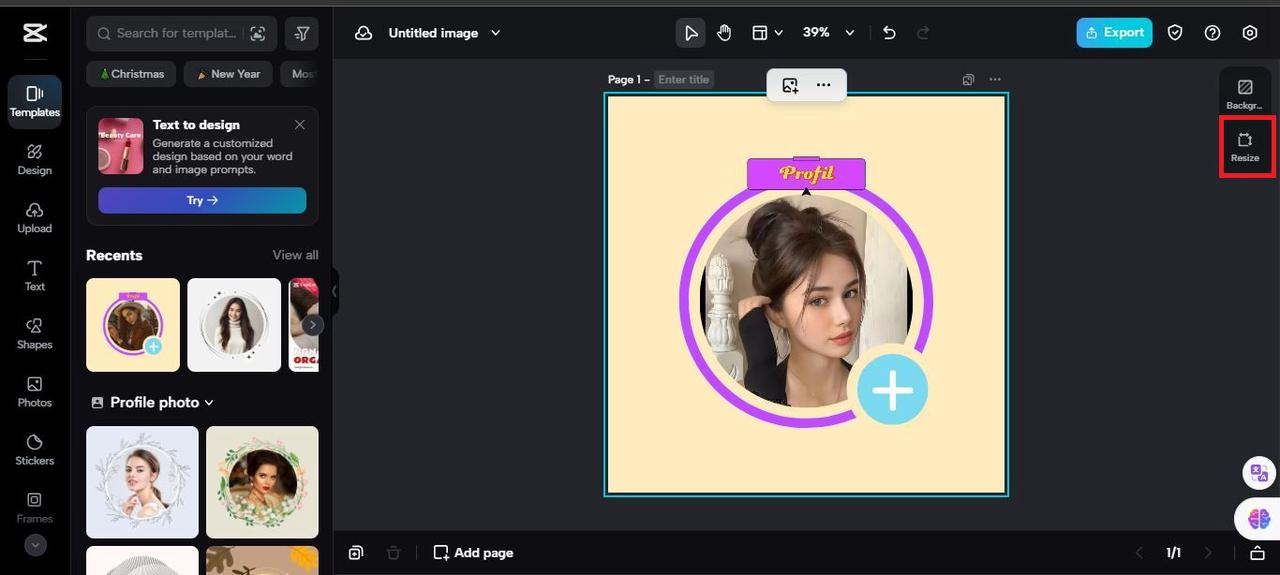Image resolution: width=1280 pixels, height=575 pixels.
Task: Click the undo arrow
Action: (889, 33)
